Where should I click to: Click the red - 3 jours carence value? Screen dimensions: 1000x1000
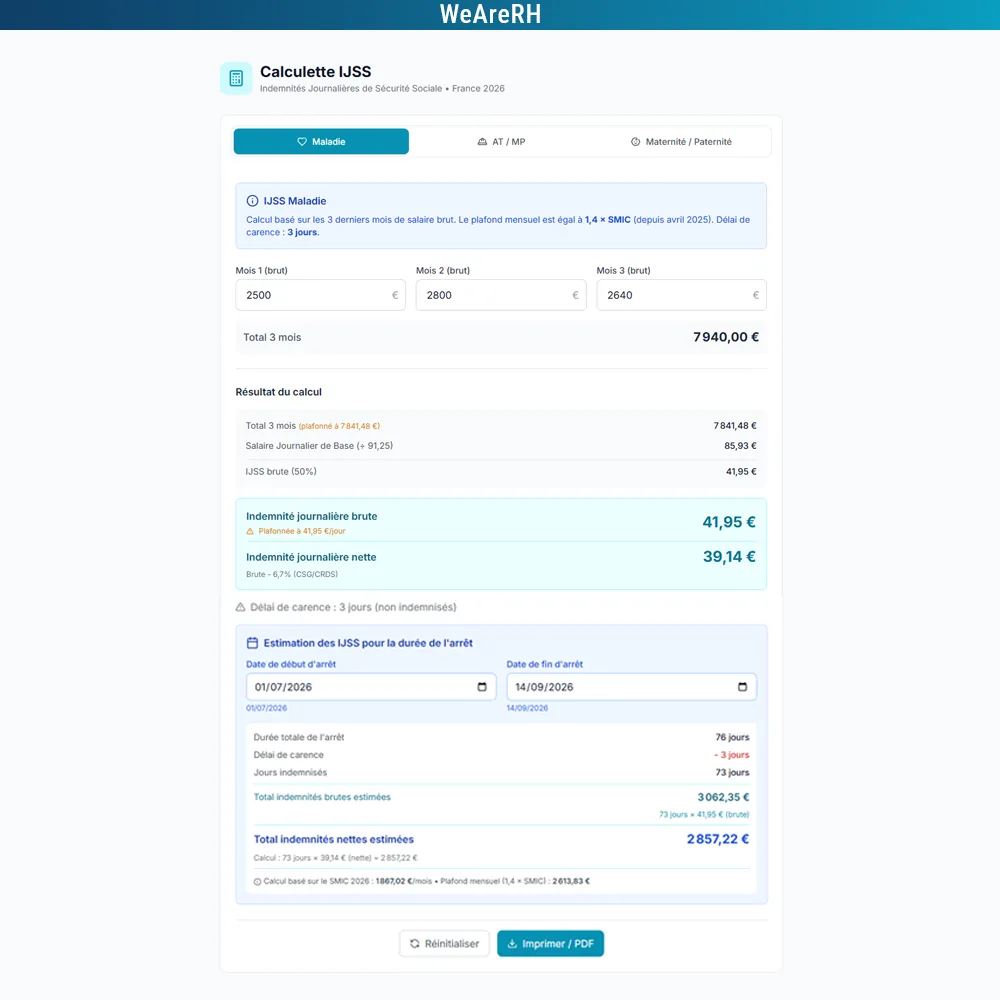click(x=732, y=754)
